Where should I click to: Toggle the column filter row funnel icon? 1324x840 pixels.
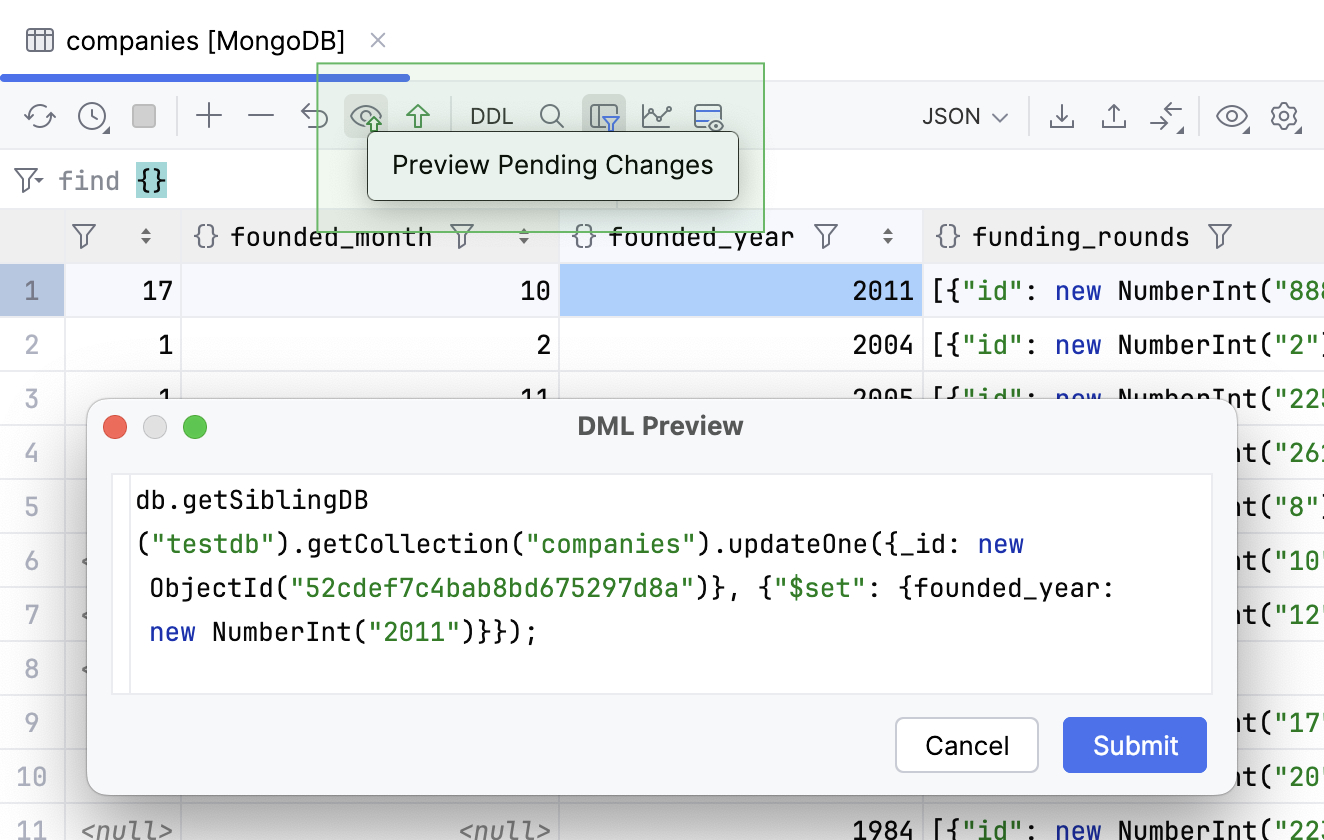click(604, 116)
